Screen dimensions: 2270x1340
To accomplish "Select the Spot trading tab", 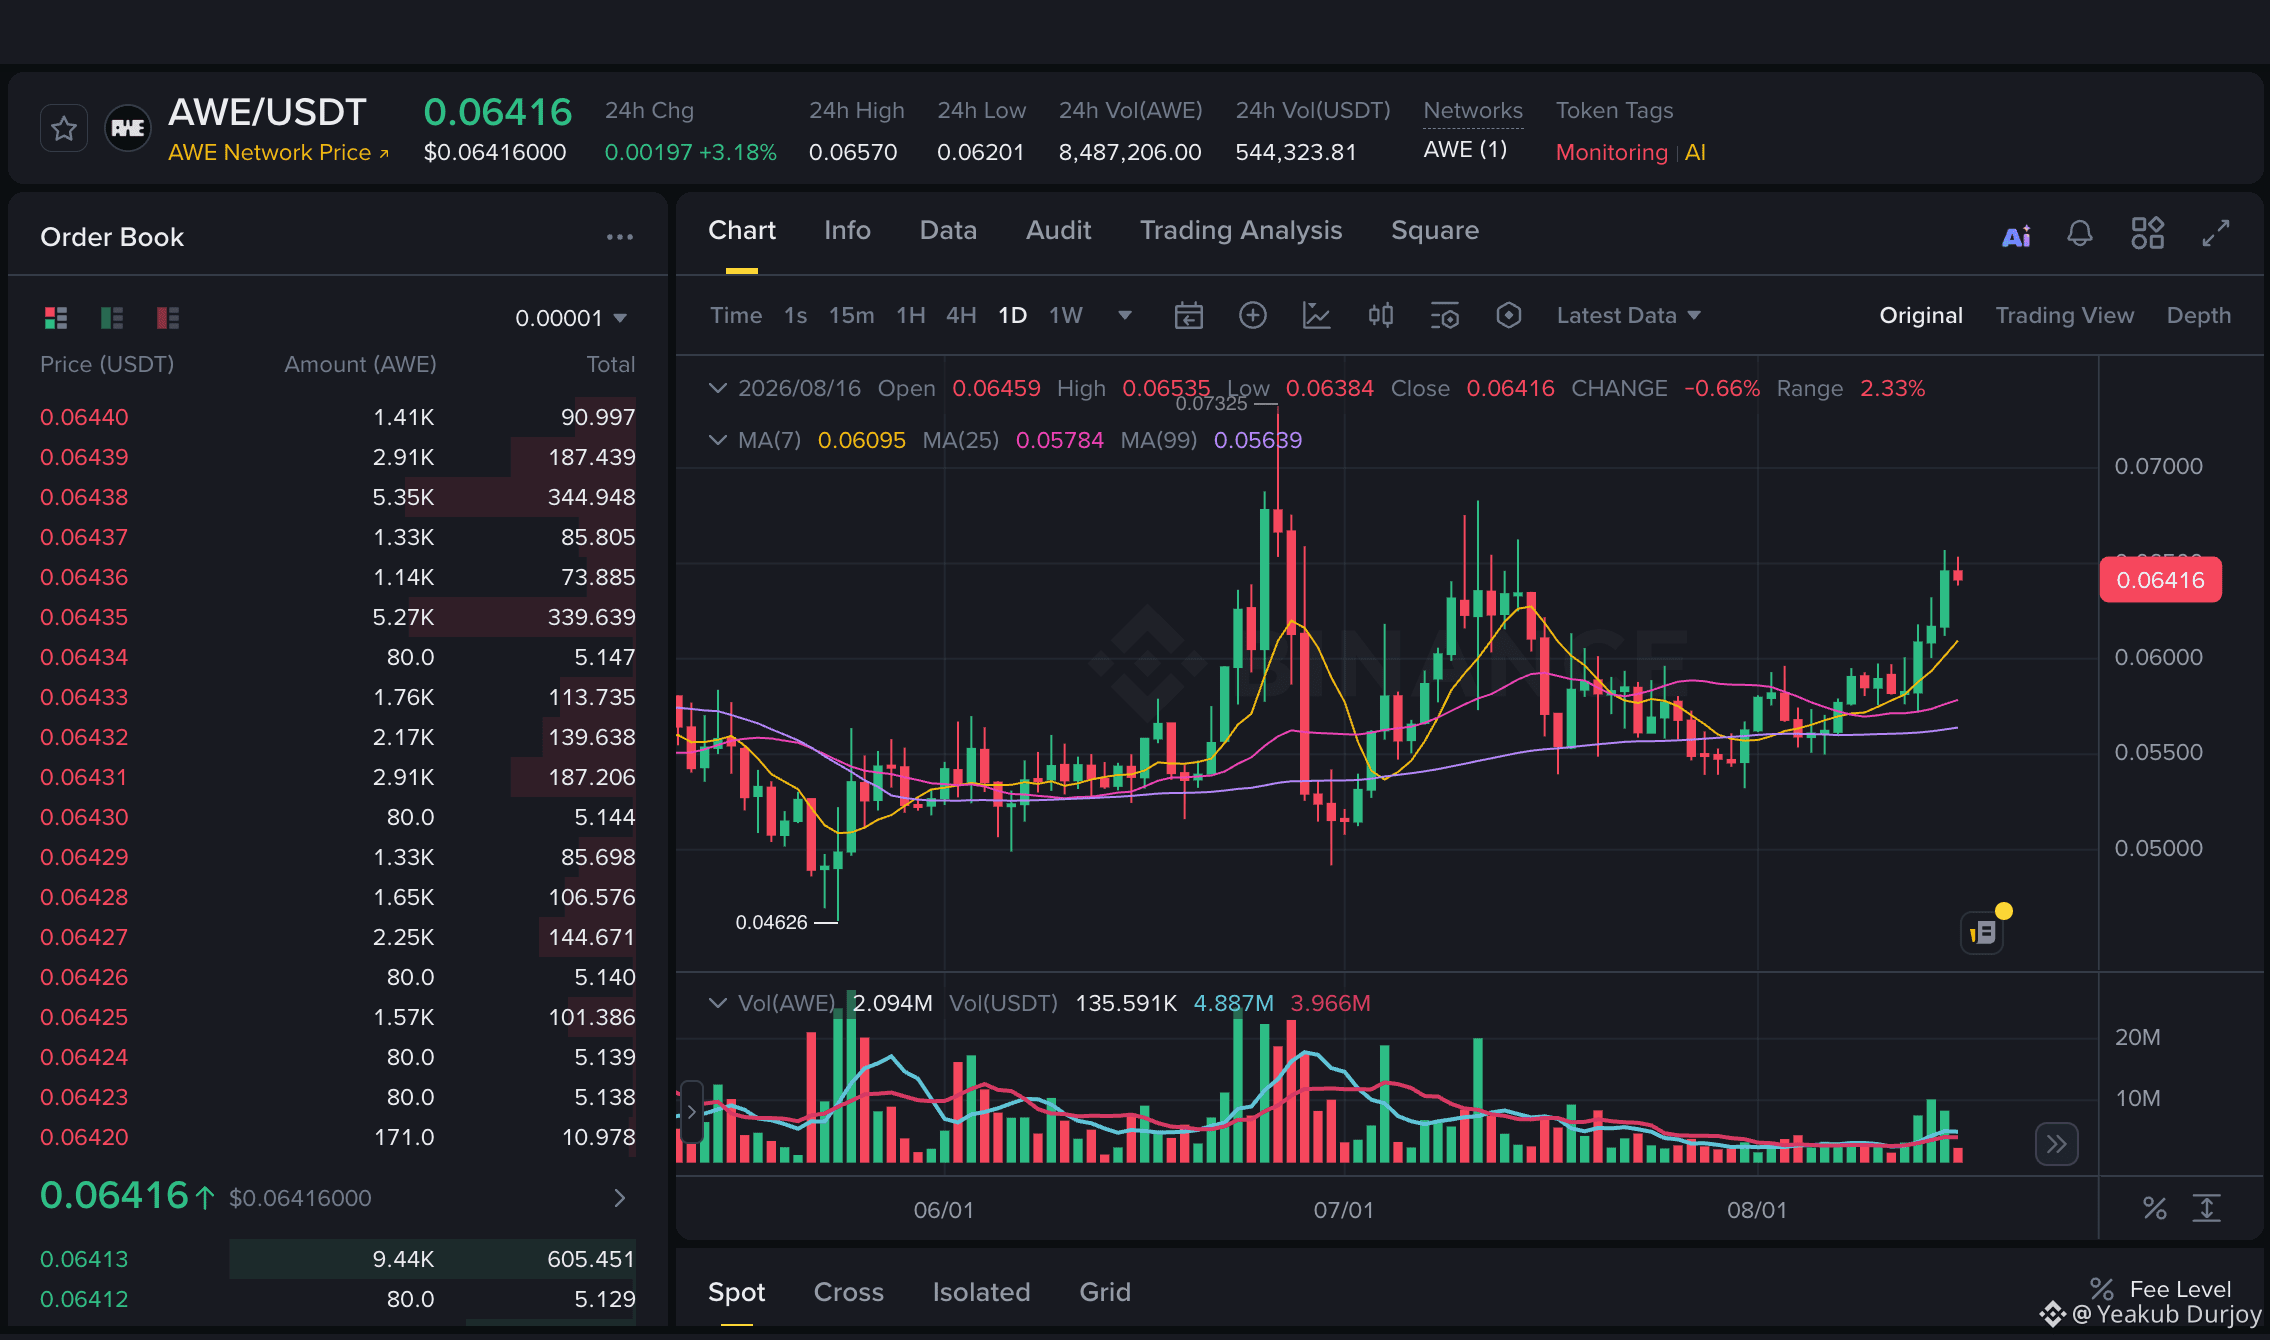I will click(x=737, y=1292).
